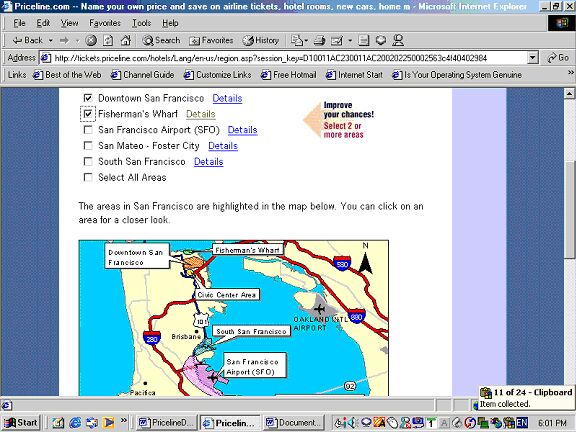This screenshot has height=432, width=576.
Task: Open Details link for Fisherman's Wharf
Action: [201, 114]
